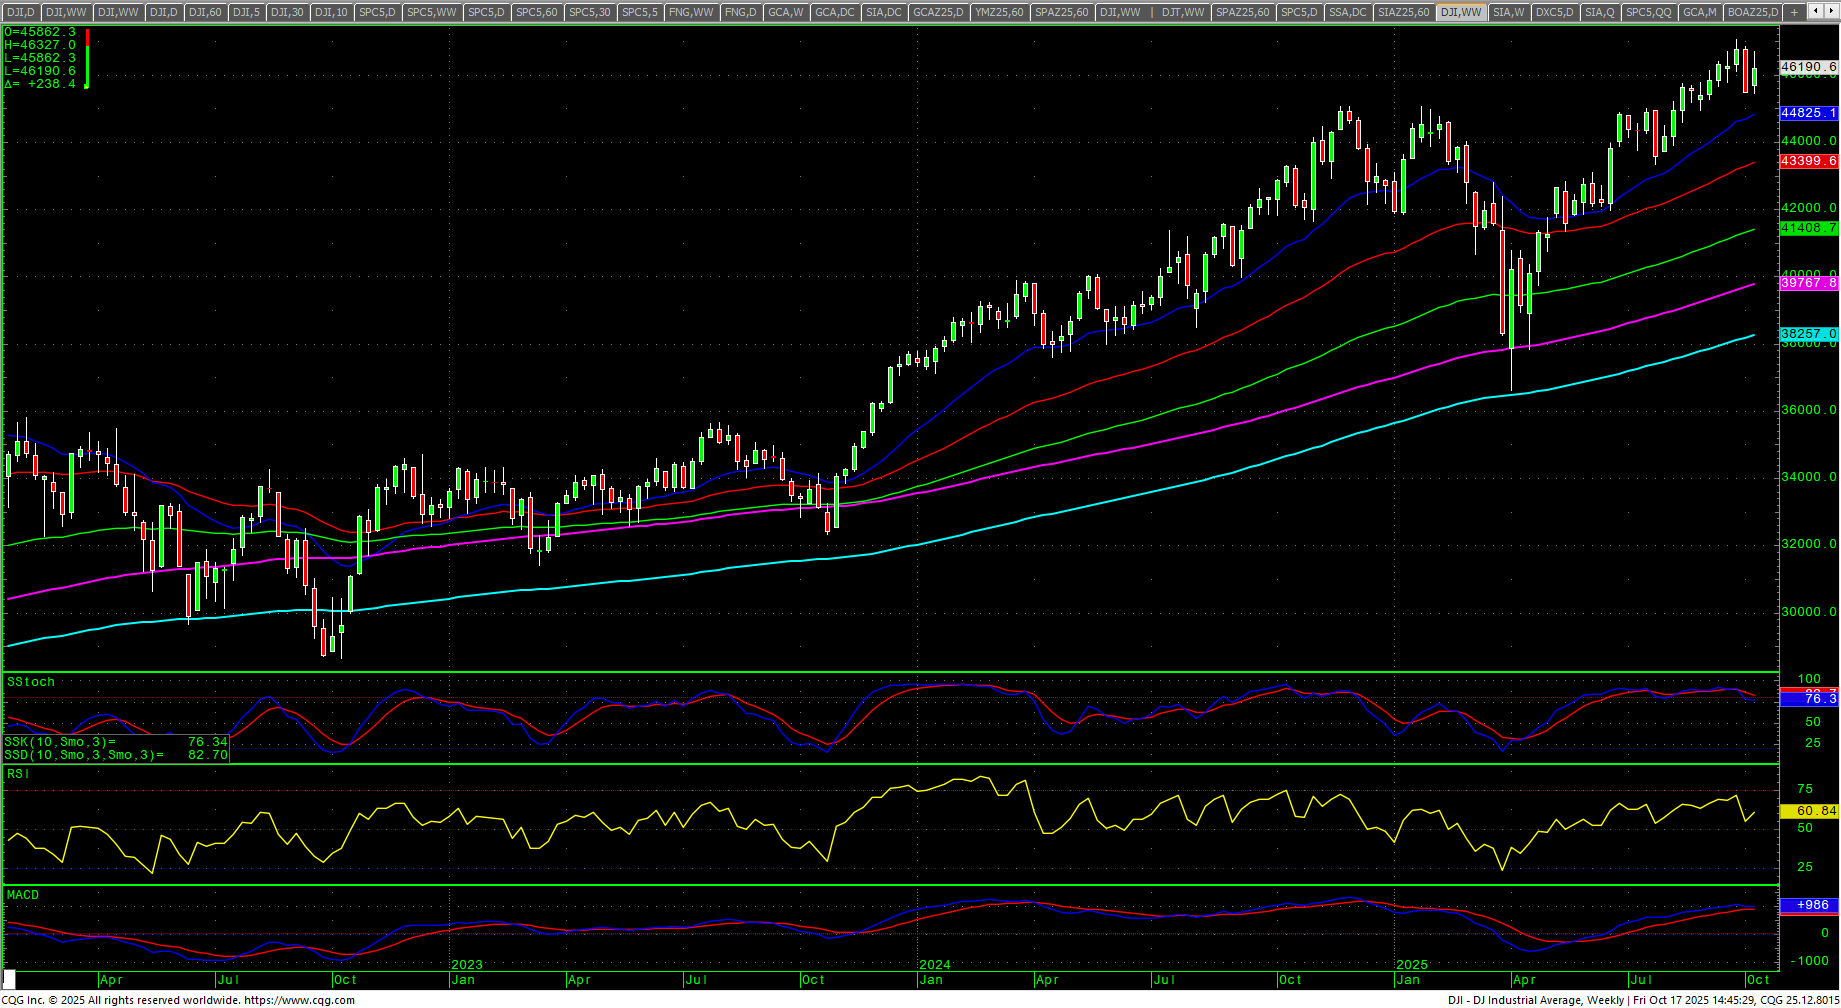Click the plus icon to add a new tab
The height and width of the screenshot is (1008, 1841).
click(1794, 12)
